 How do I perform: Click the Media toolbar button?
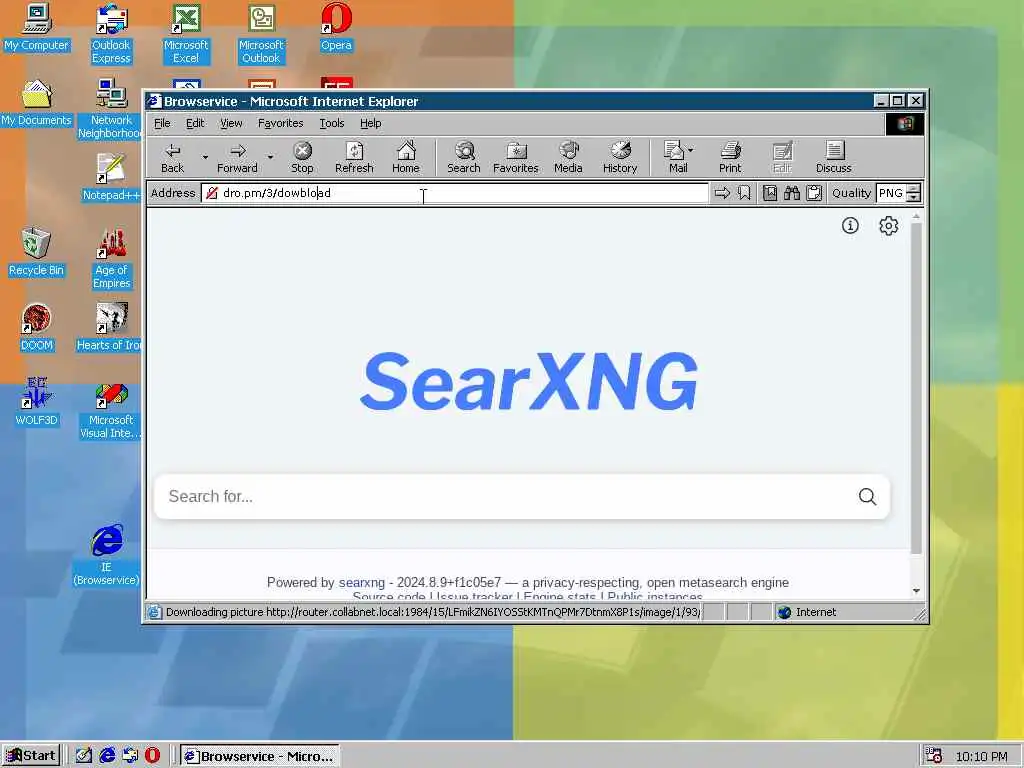[x=568, y=157]
